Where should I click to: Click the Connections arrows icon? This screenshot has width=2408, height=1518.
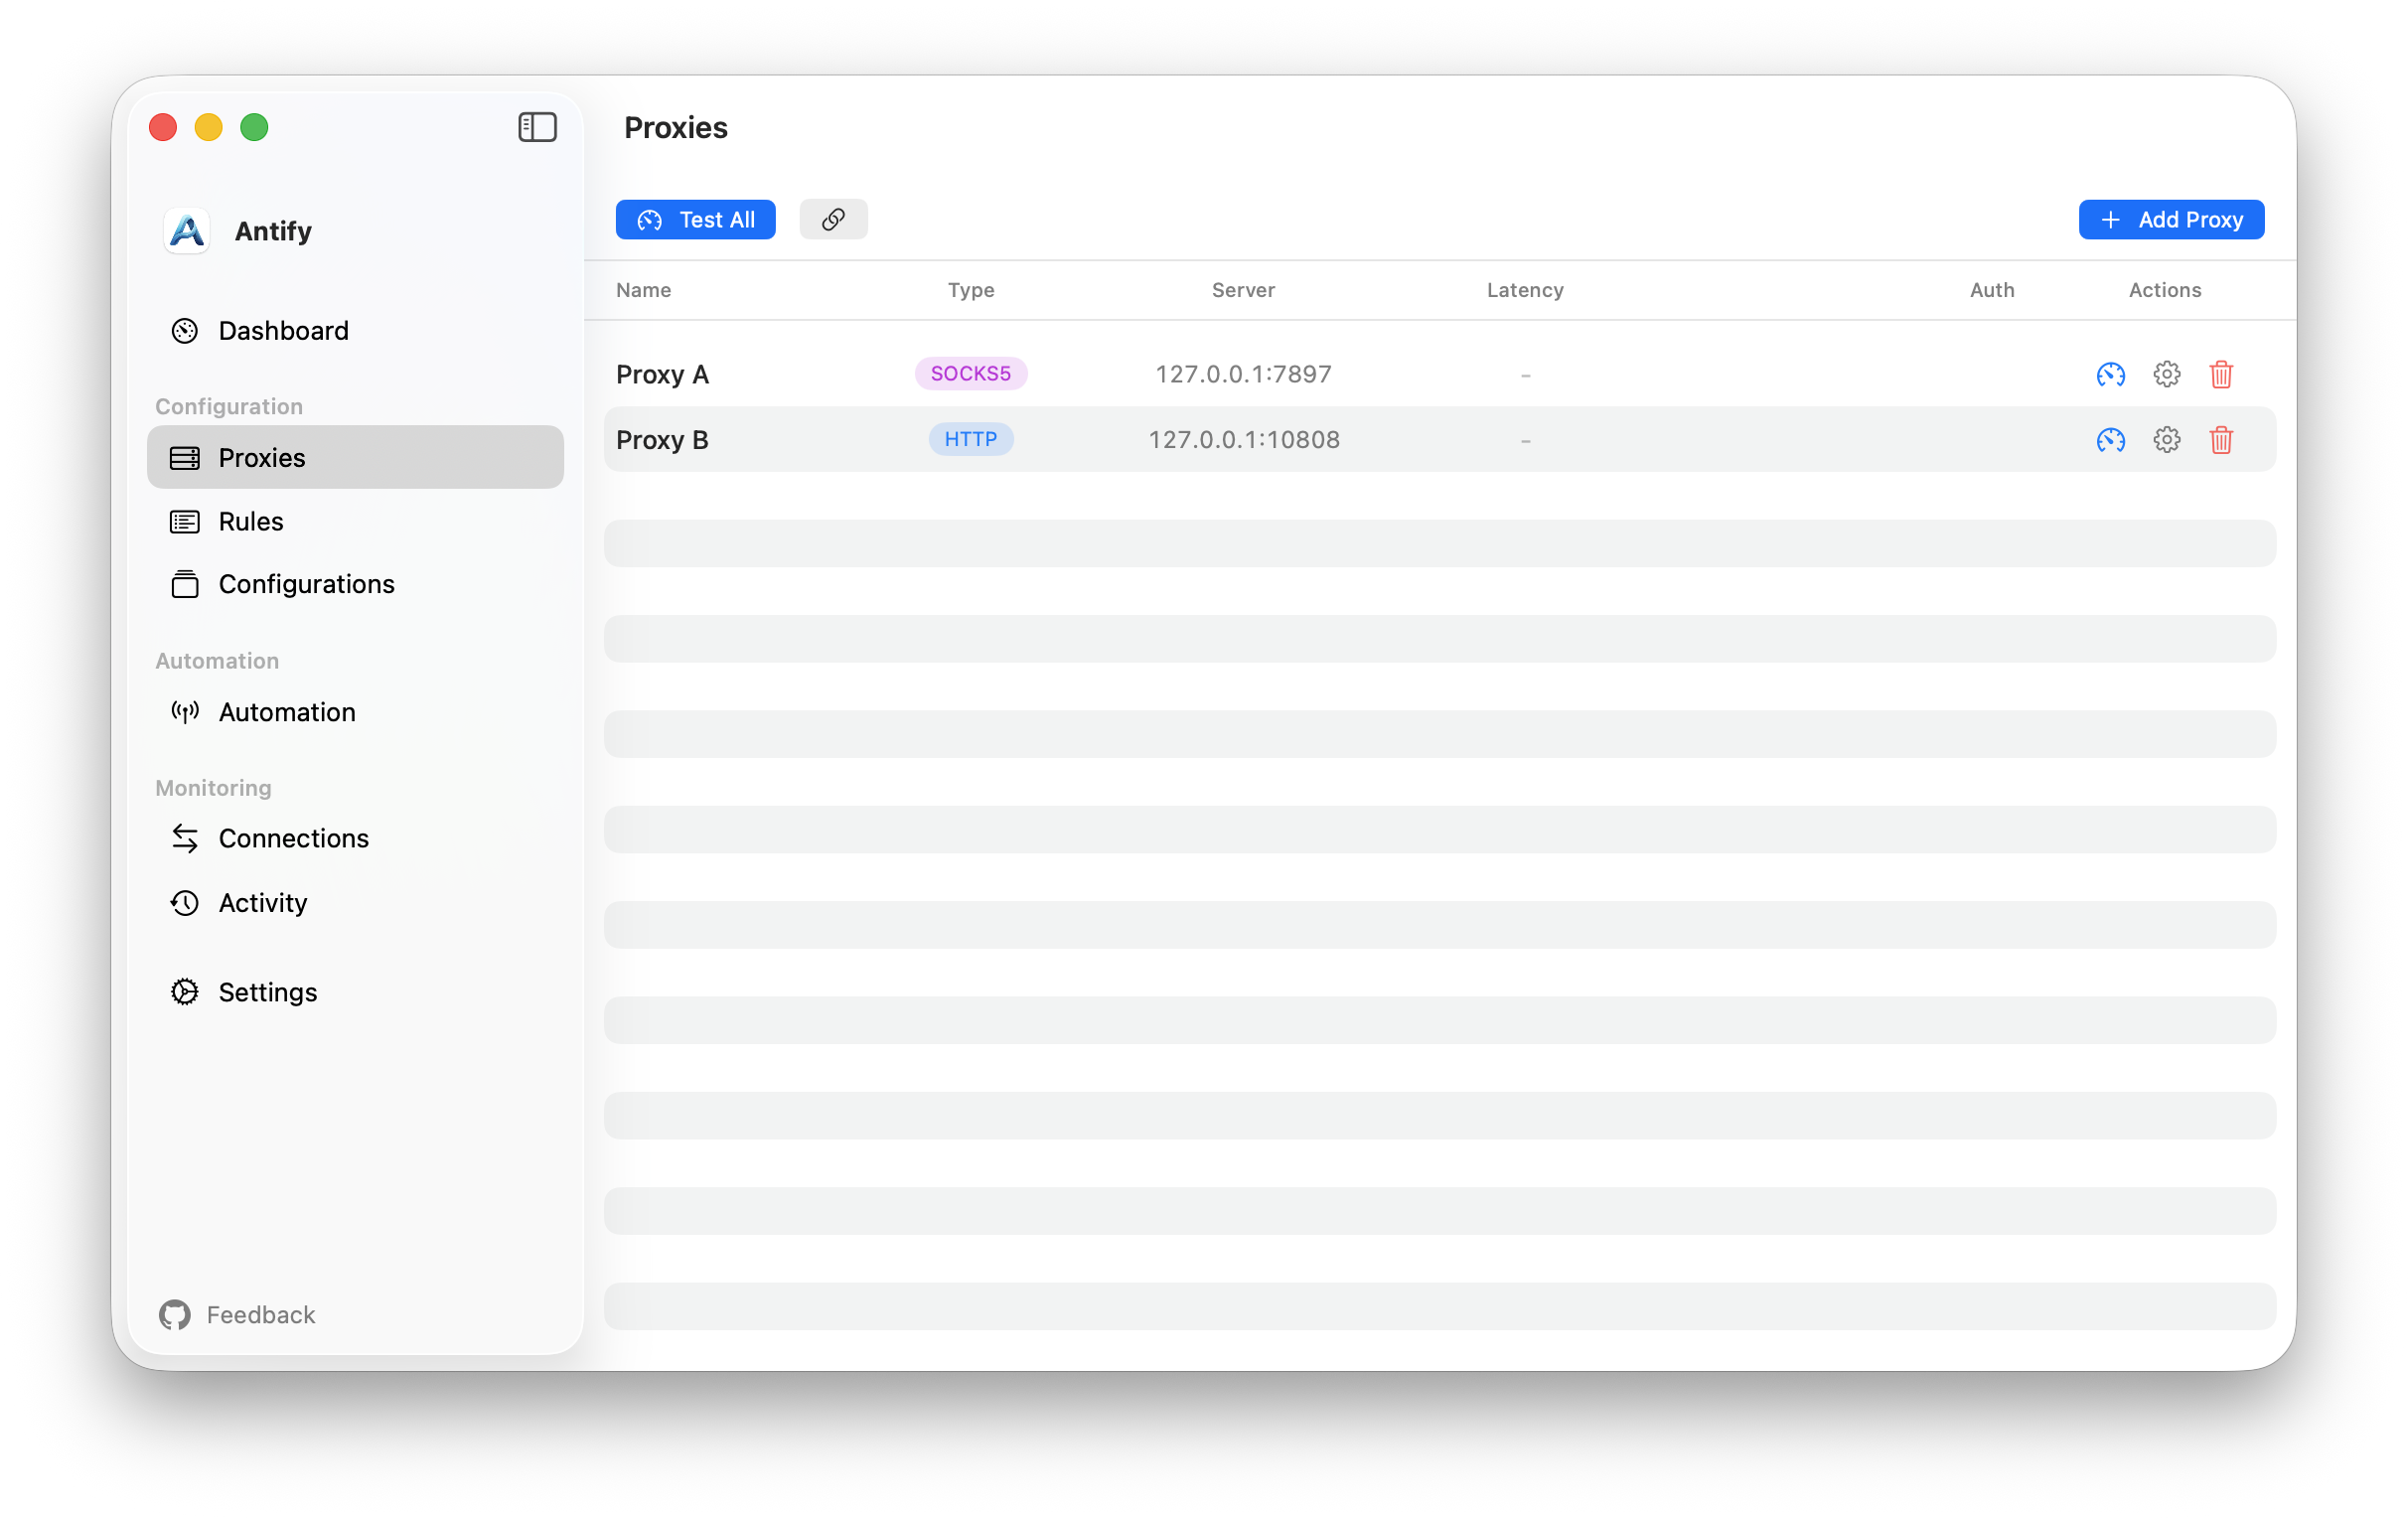185,838
